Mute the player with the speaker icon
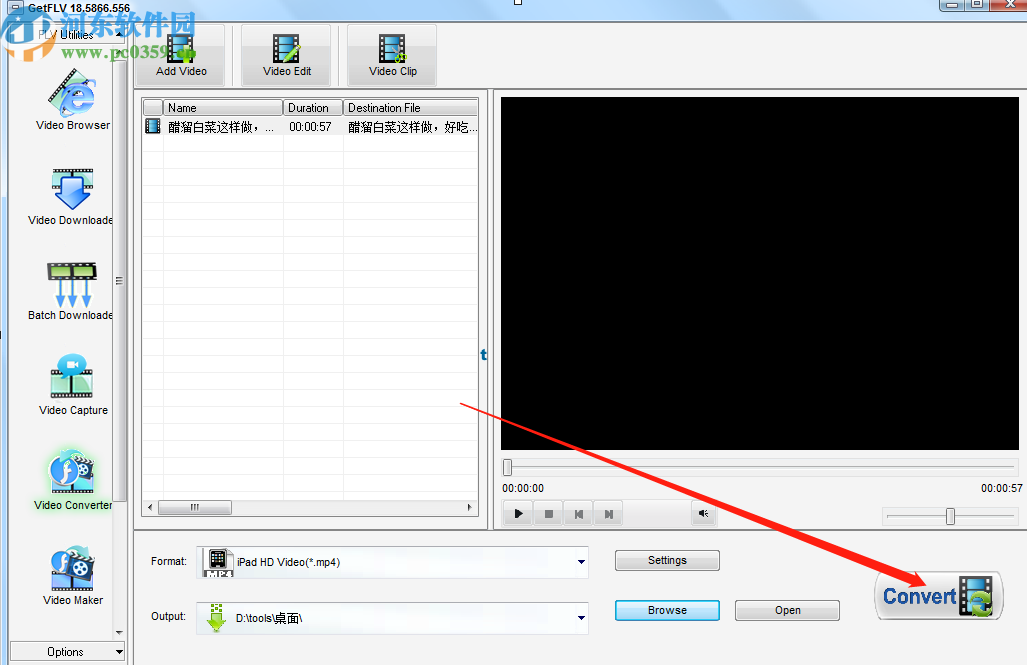The width and height of the screenshot is (1027, 665). click(703, 513)
